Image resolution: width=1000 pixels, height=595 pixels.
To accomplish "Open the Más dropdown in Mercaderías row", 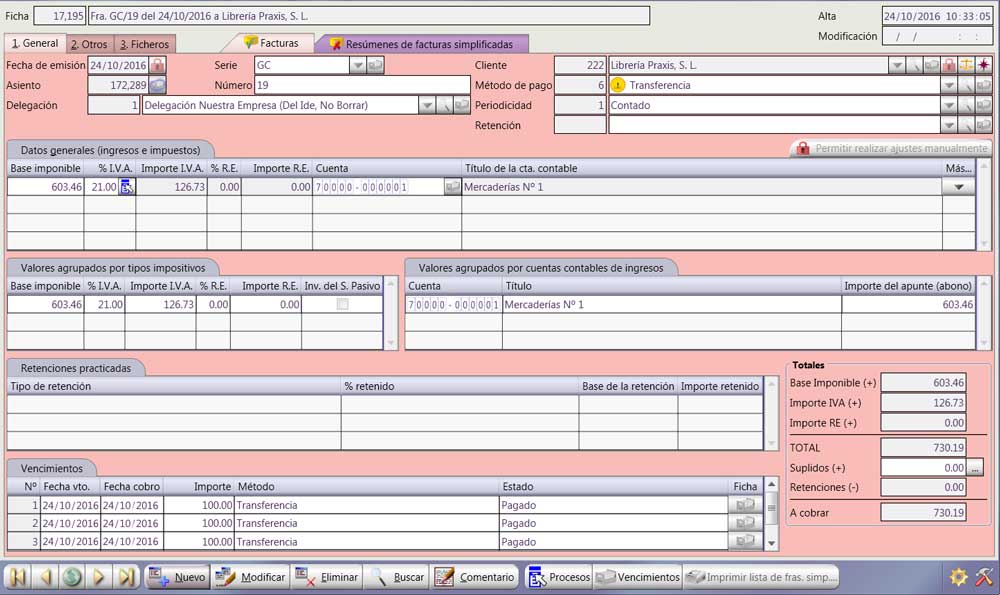I will tap(958, 187).
